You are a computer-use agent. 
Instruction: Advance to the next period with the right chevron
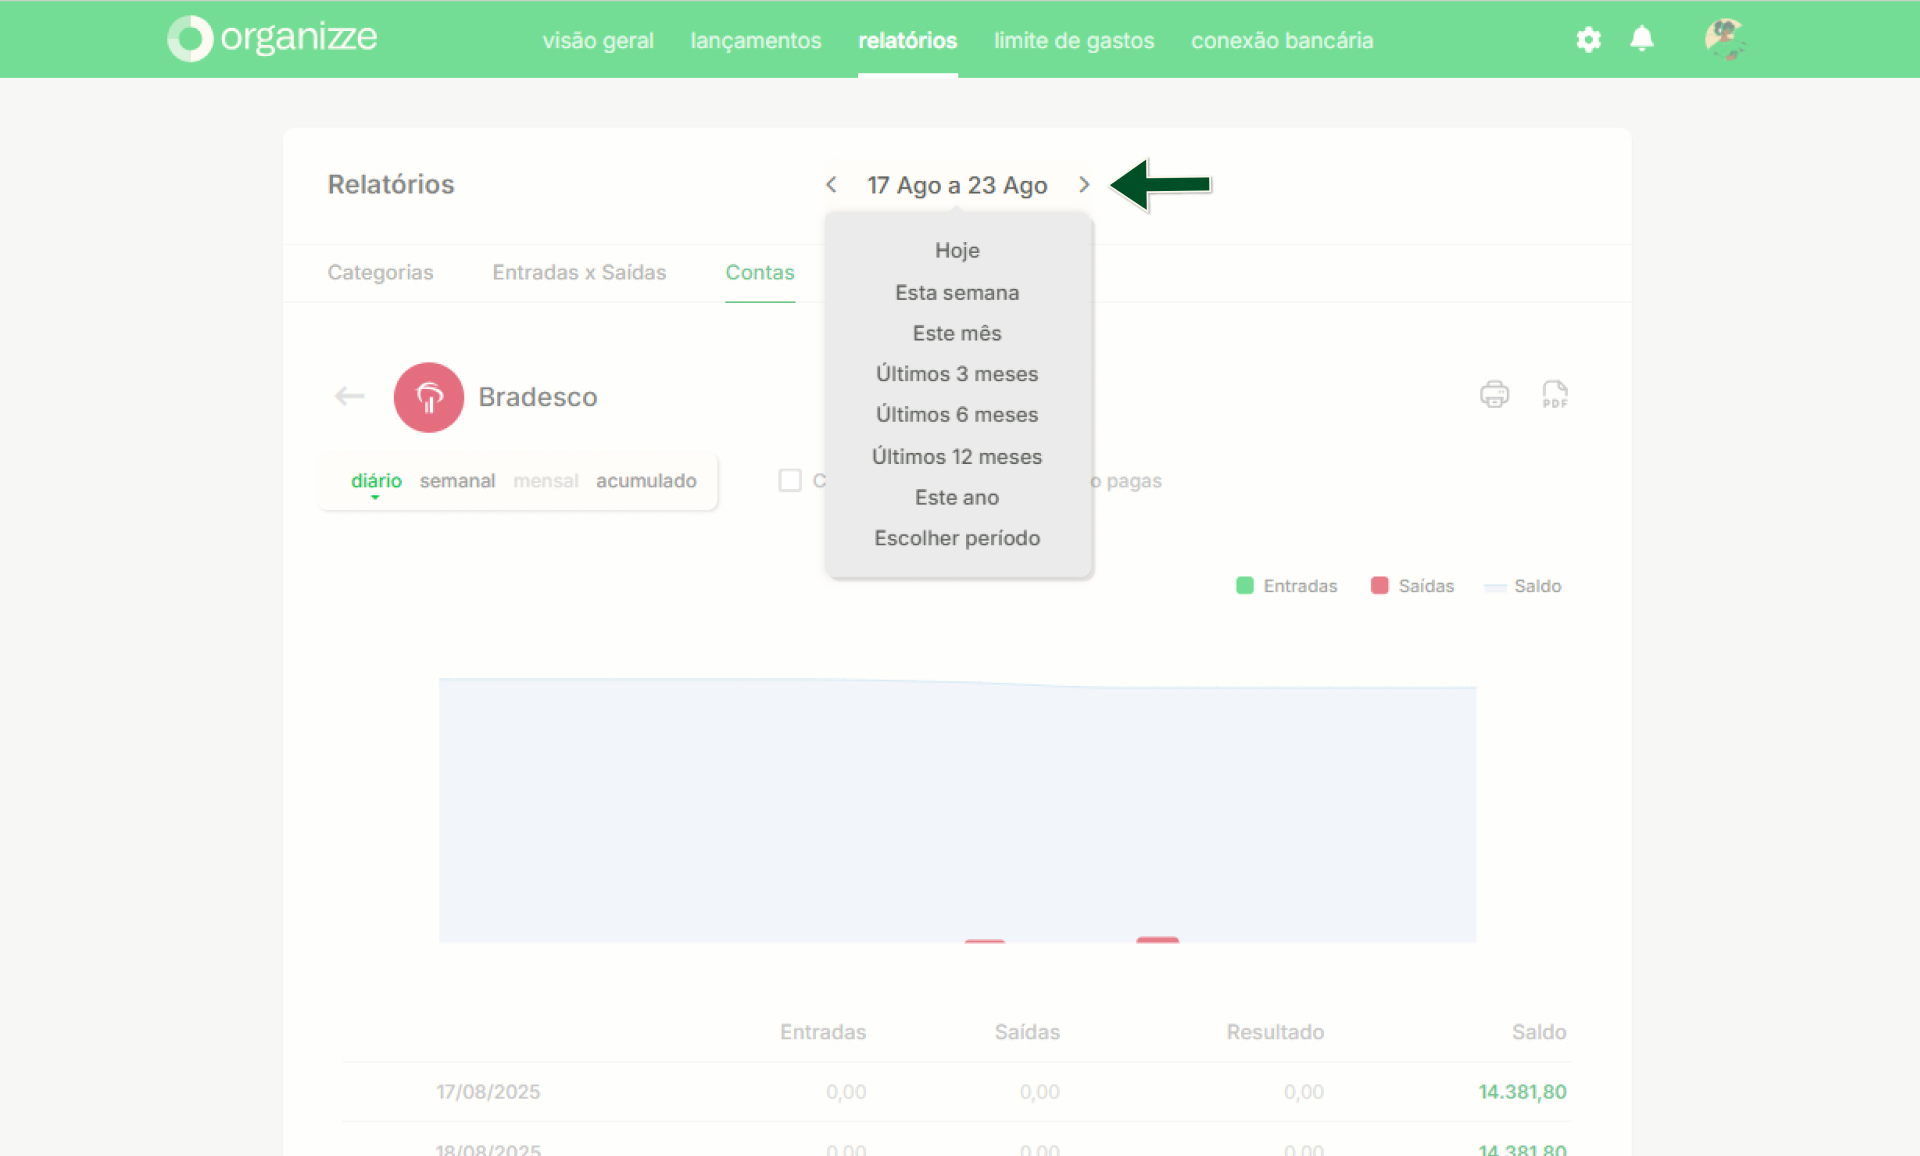click(1084, 185)
